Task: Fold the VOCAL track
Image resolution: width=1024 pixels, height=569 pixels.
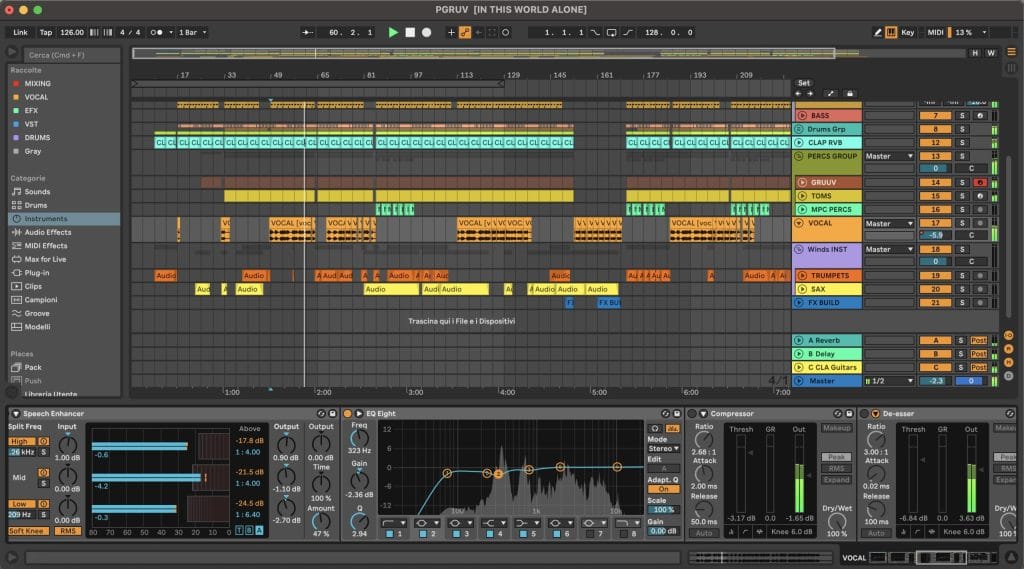Action: 799,223
